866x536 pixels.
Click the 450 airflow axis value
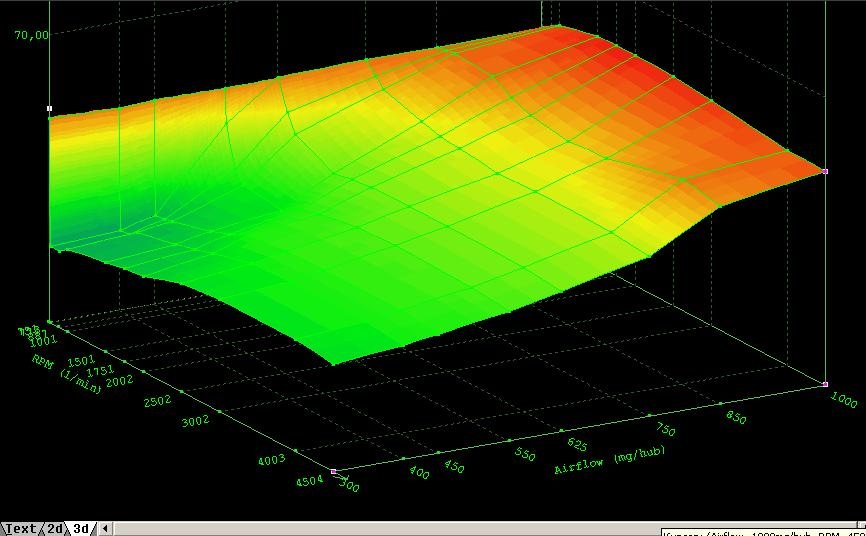(454, 467)
